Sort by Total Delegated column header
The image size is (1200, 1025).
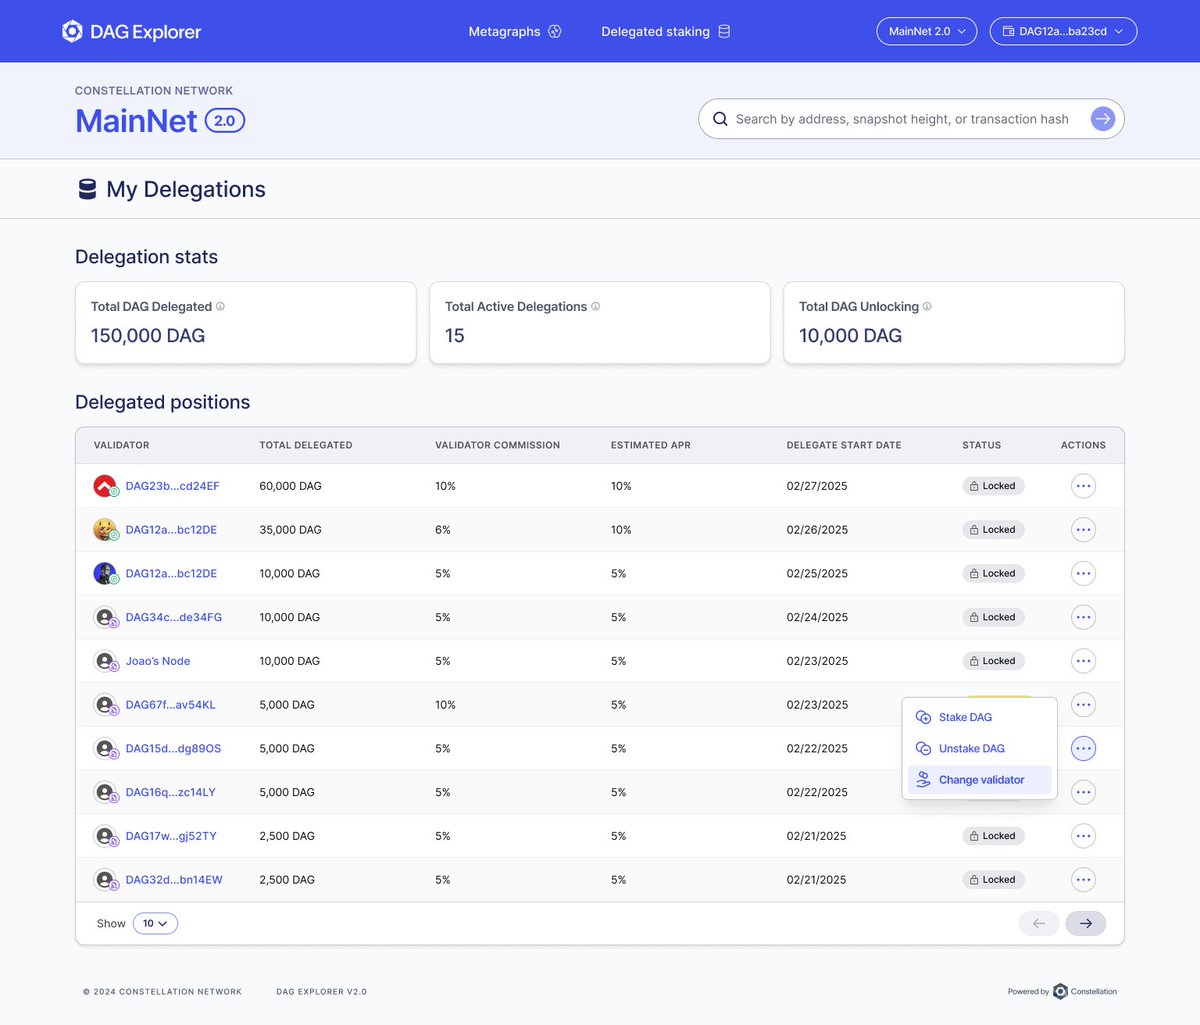click(306, 445)
